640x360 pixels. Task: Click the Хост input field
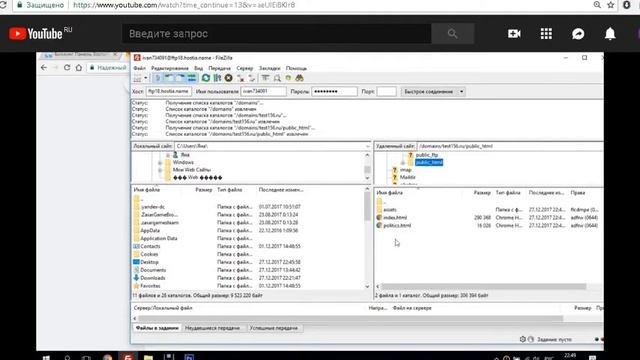click(169, 91)
